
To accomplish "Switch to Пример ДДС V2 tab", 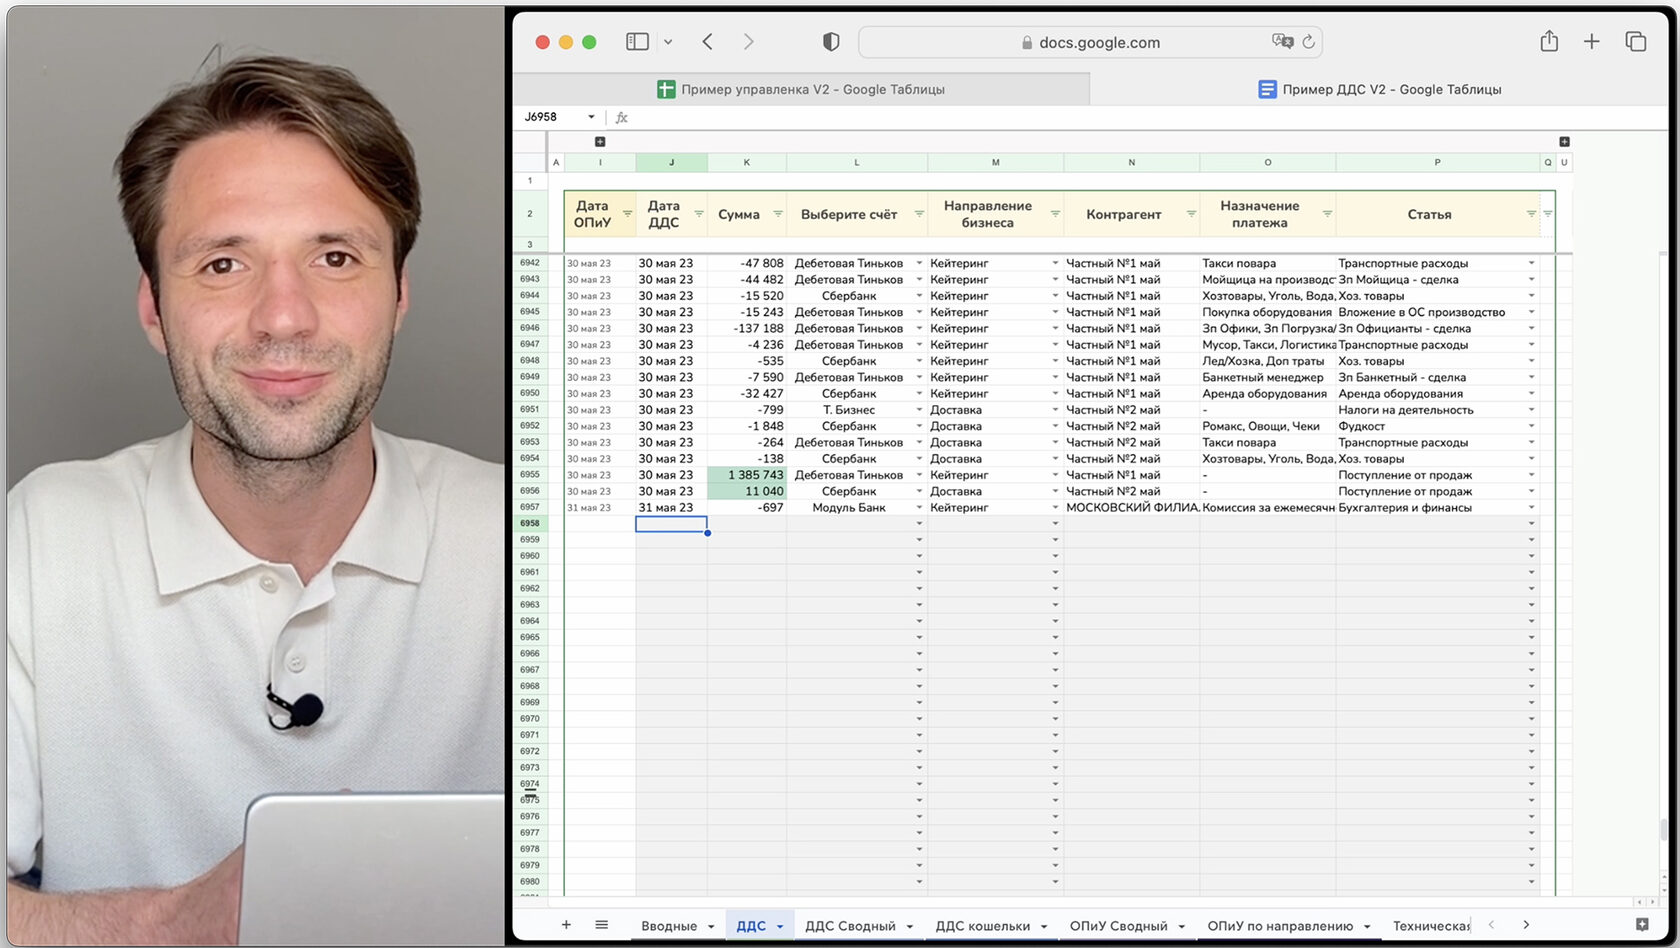I will [1379, 89].
